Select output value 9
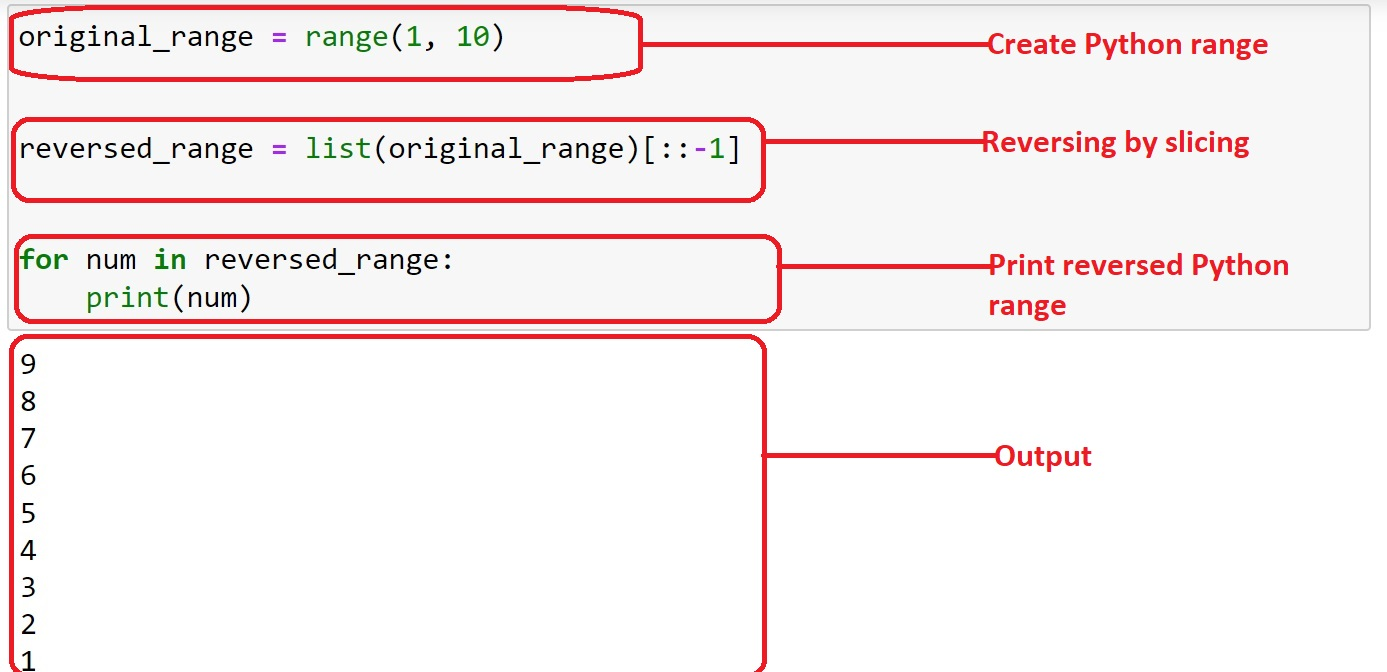Screen dimensions: 1387x672 [x=28, y=365]
